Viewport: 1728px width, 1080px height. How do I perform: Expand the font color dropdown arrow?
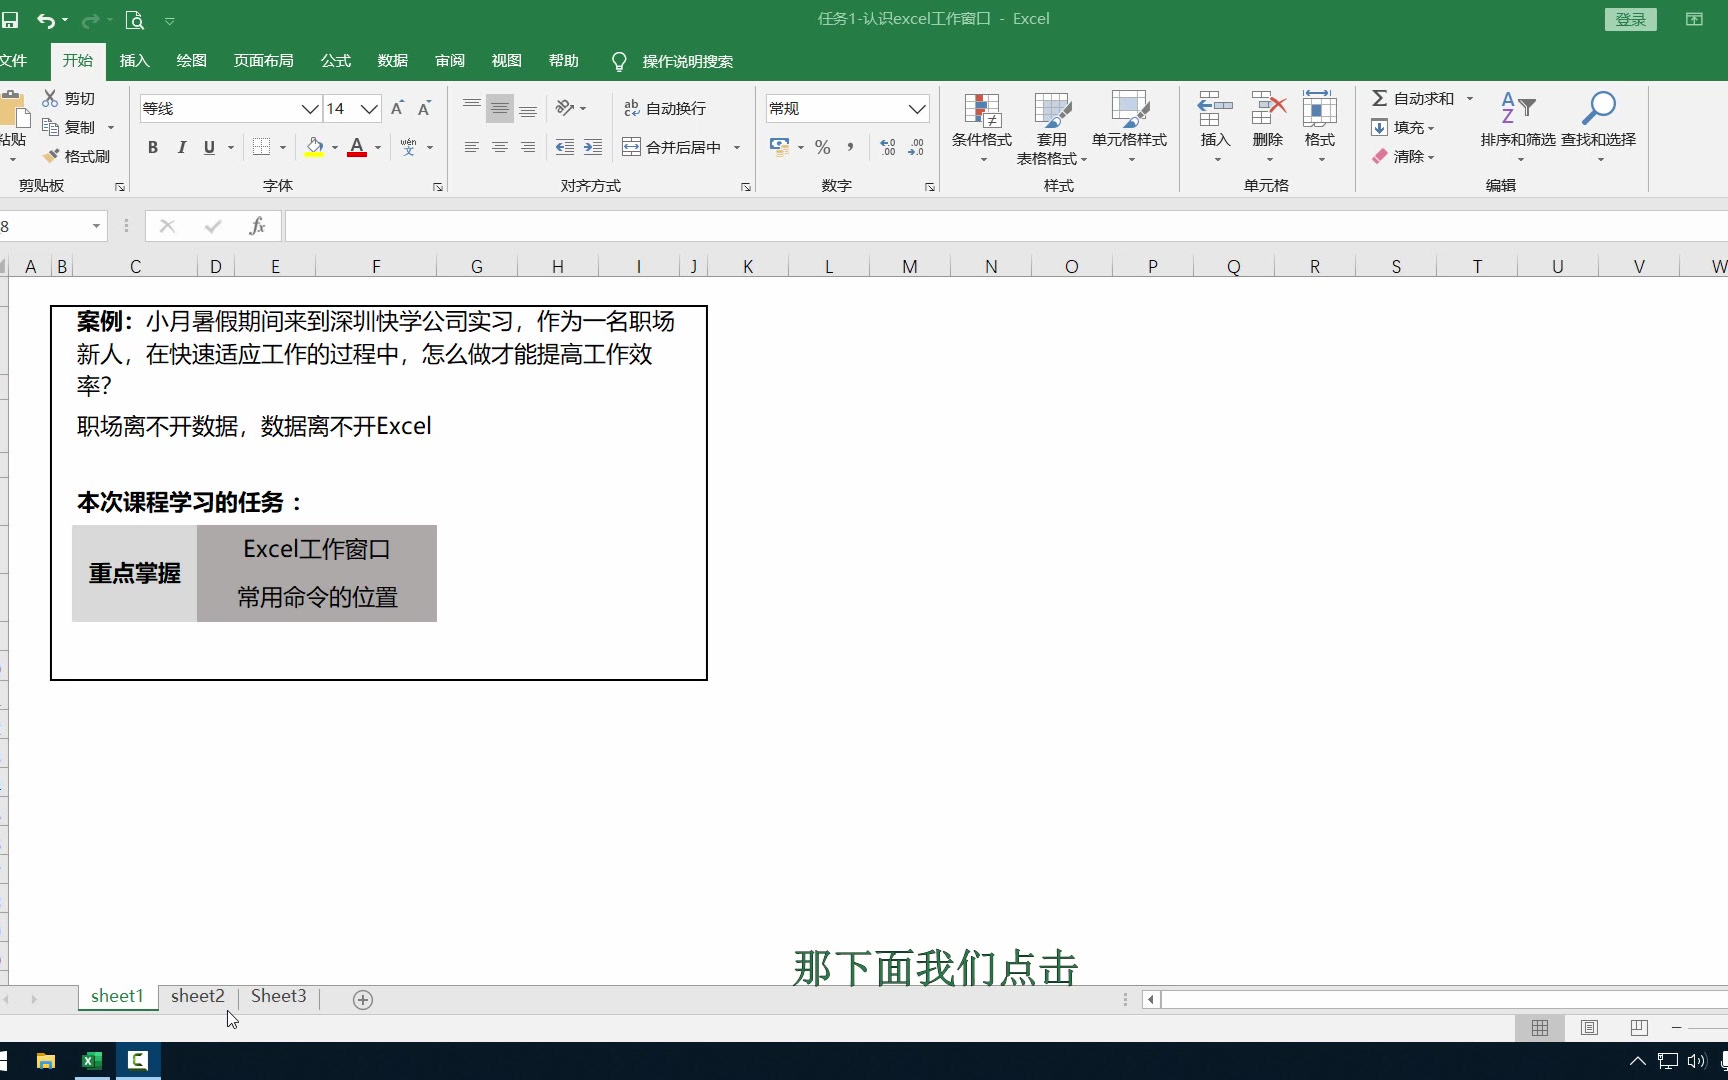[378, 147]
